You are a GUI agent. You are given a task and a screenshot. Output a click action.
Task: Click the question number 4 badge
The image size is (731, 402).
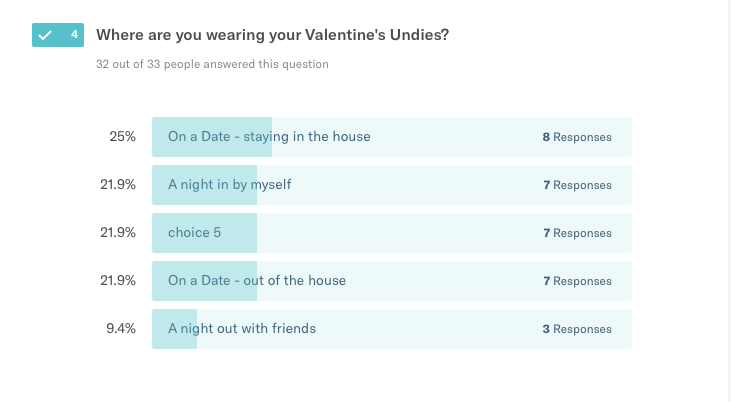[x=58, y=35]
